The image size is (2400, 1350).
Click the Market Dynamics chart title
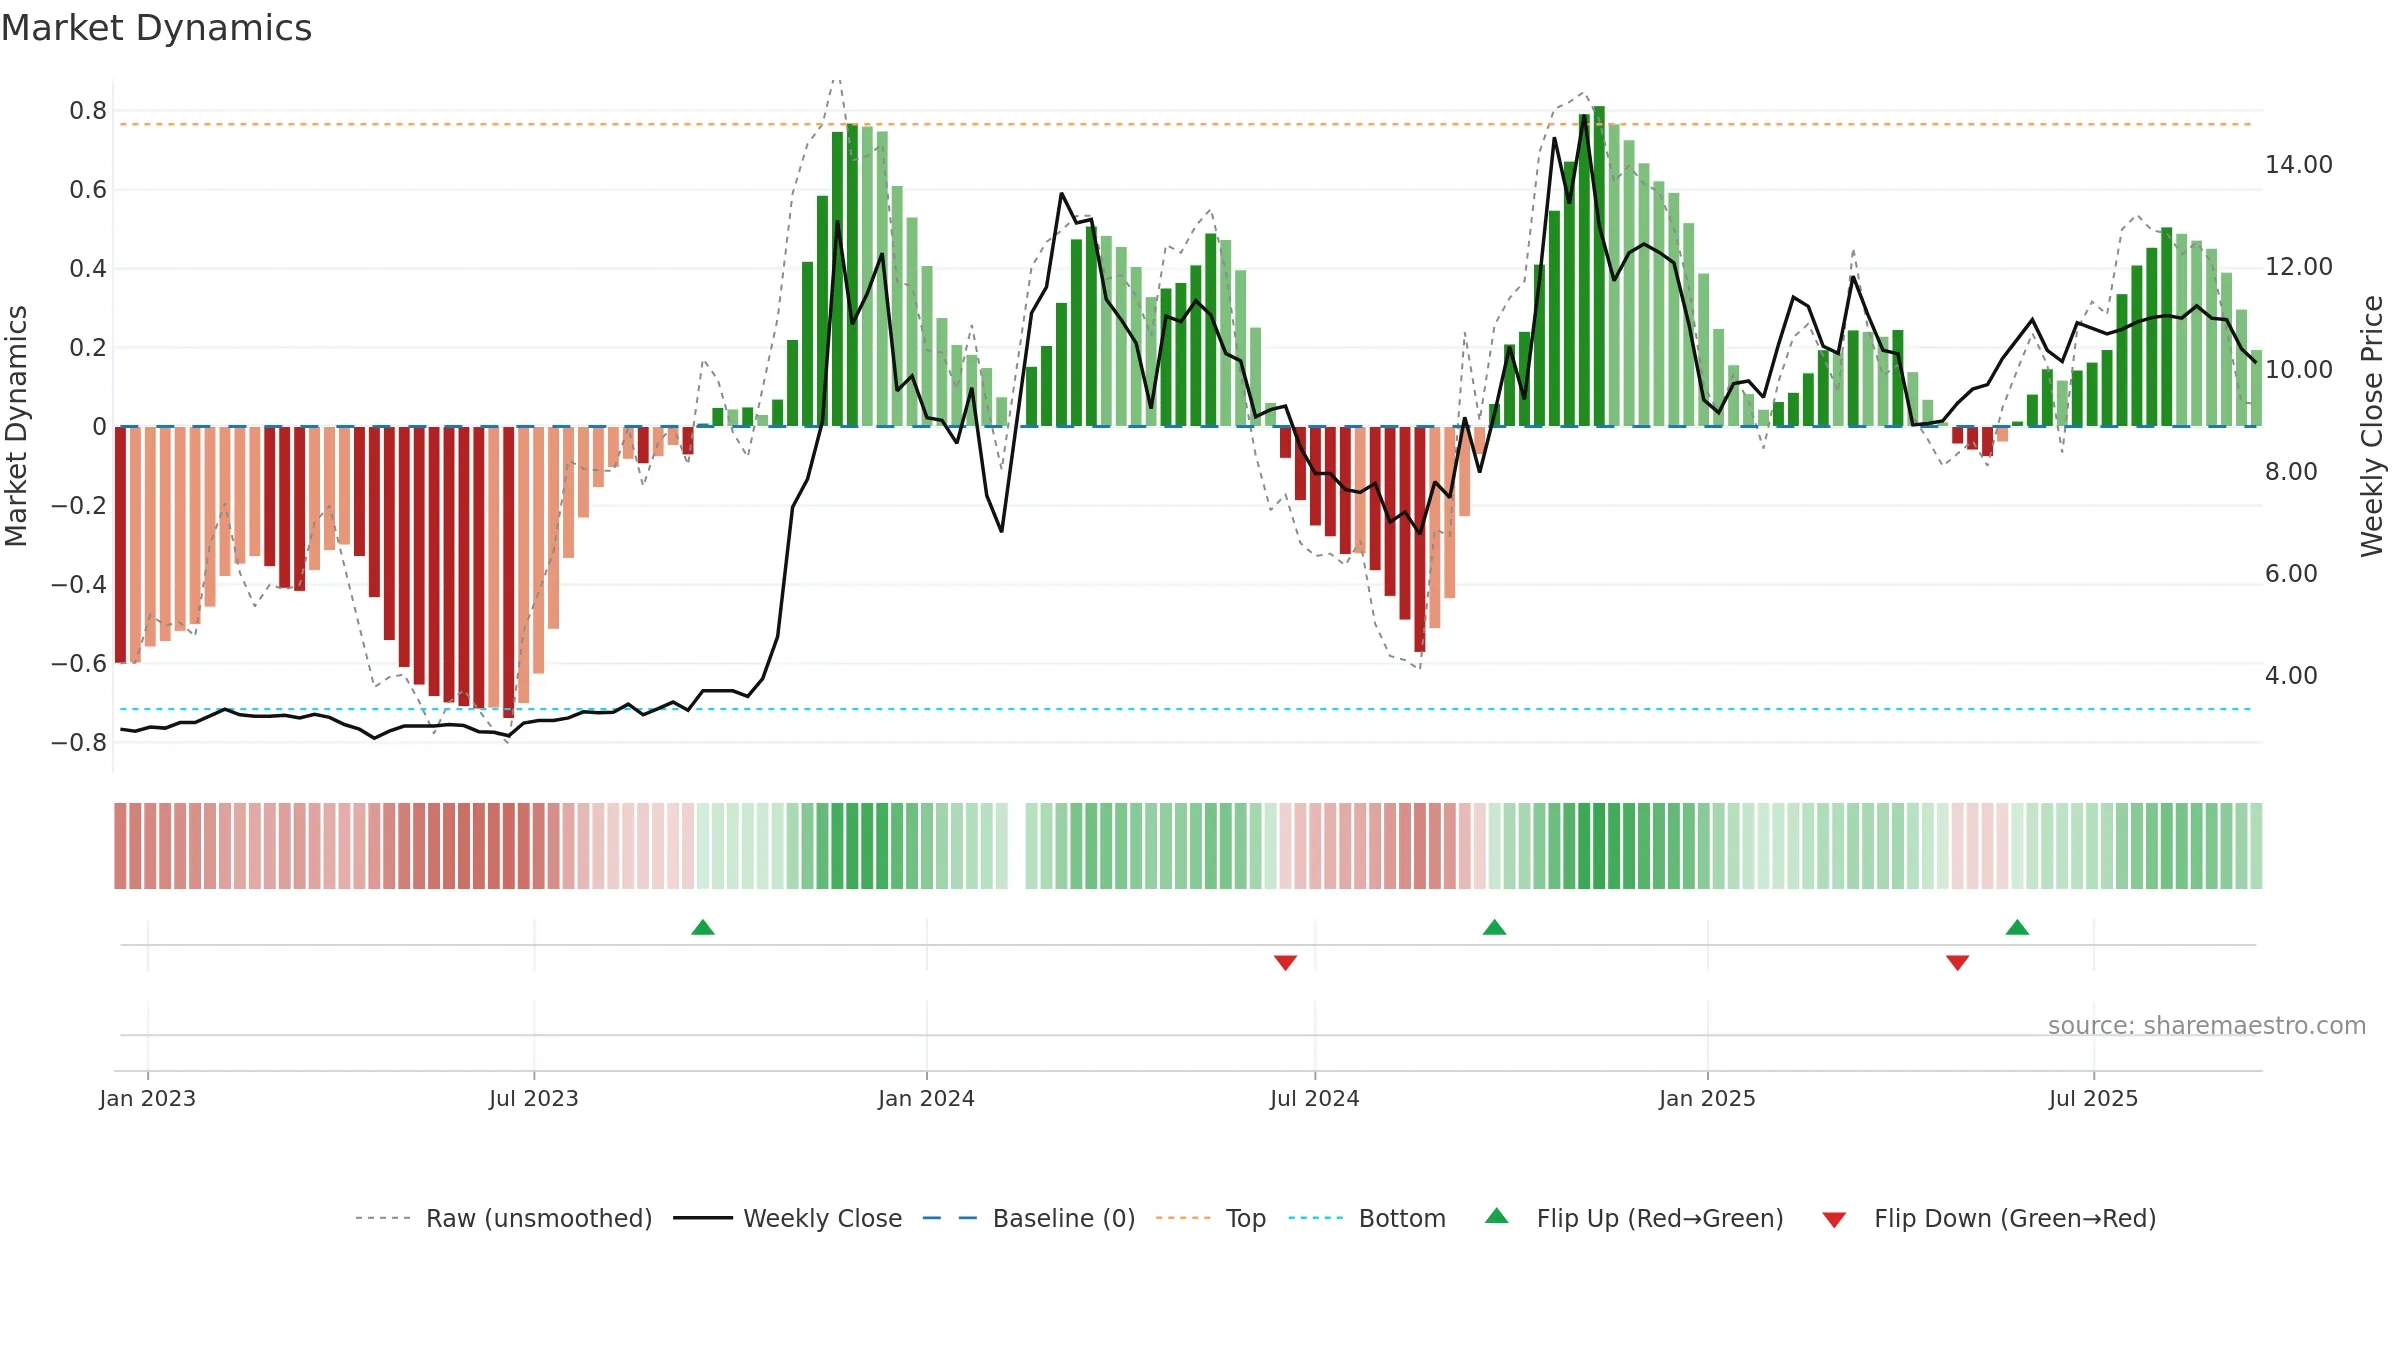point(156,28)
